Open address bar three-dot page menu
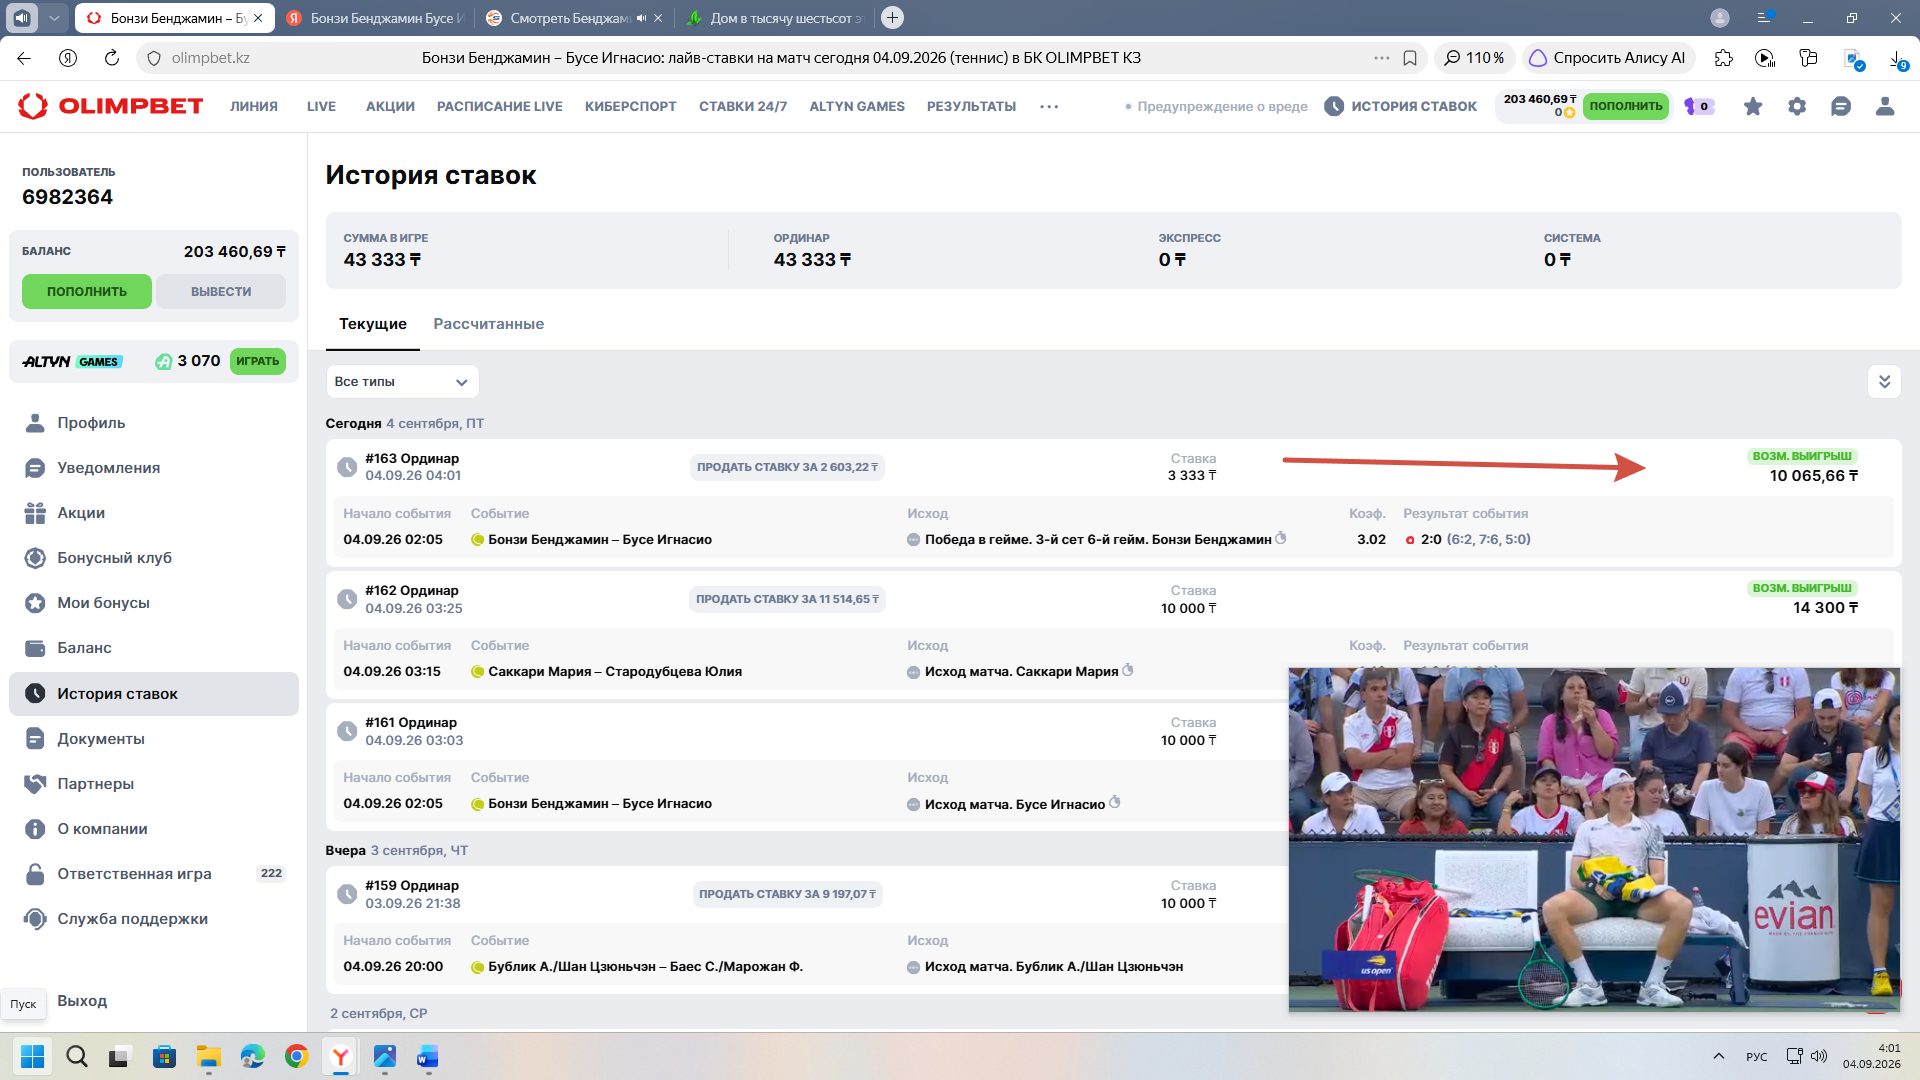The width and height of the screenshot is (1920, 1080). click(1382, 58)
